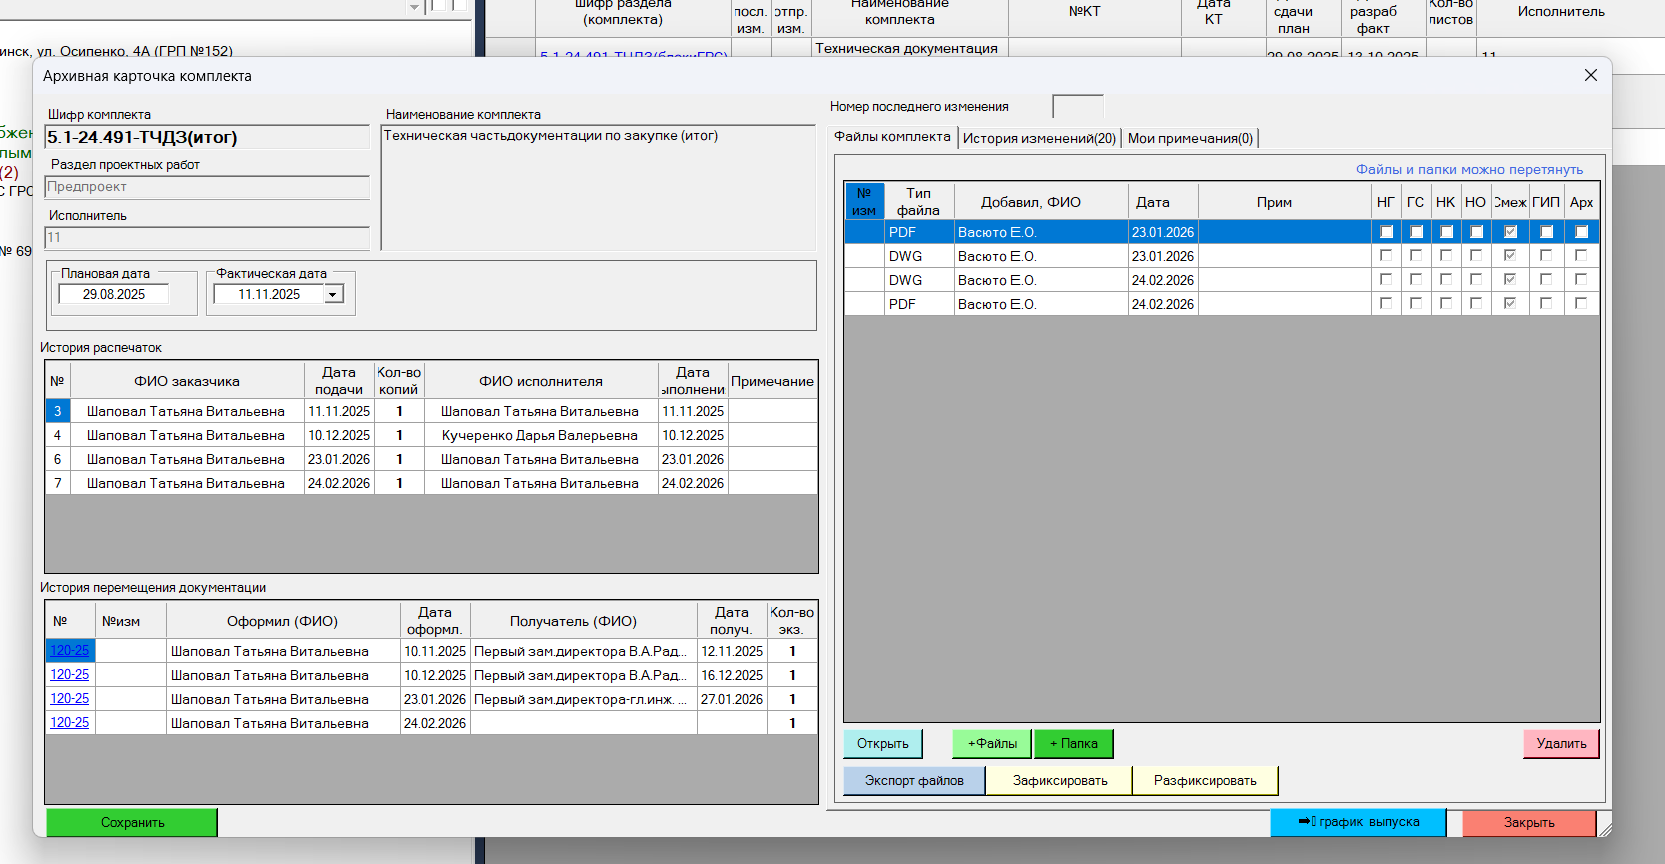This screenshot has height=864, width=1665.
Task: Click the Номер последнего изменения field
Action: click(x=1077, y=107)
